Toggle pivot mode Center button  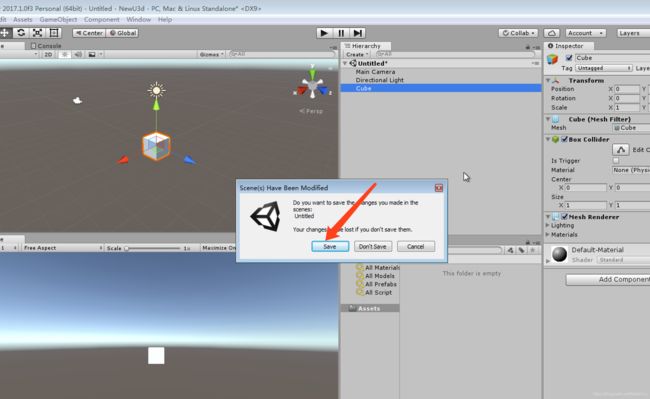coord(89,33)
